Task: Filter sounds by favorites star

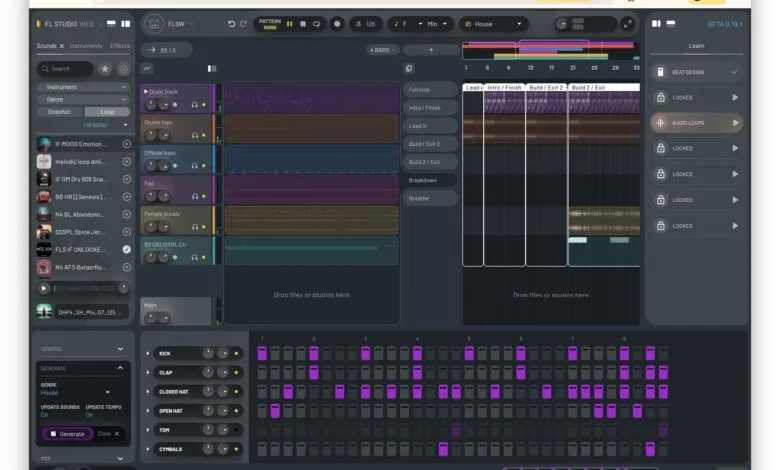Action: click(105, 69)
